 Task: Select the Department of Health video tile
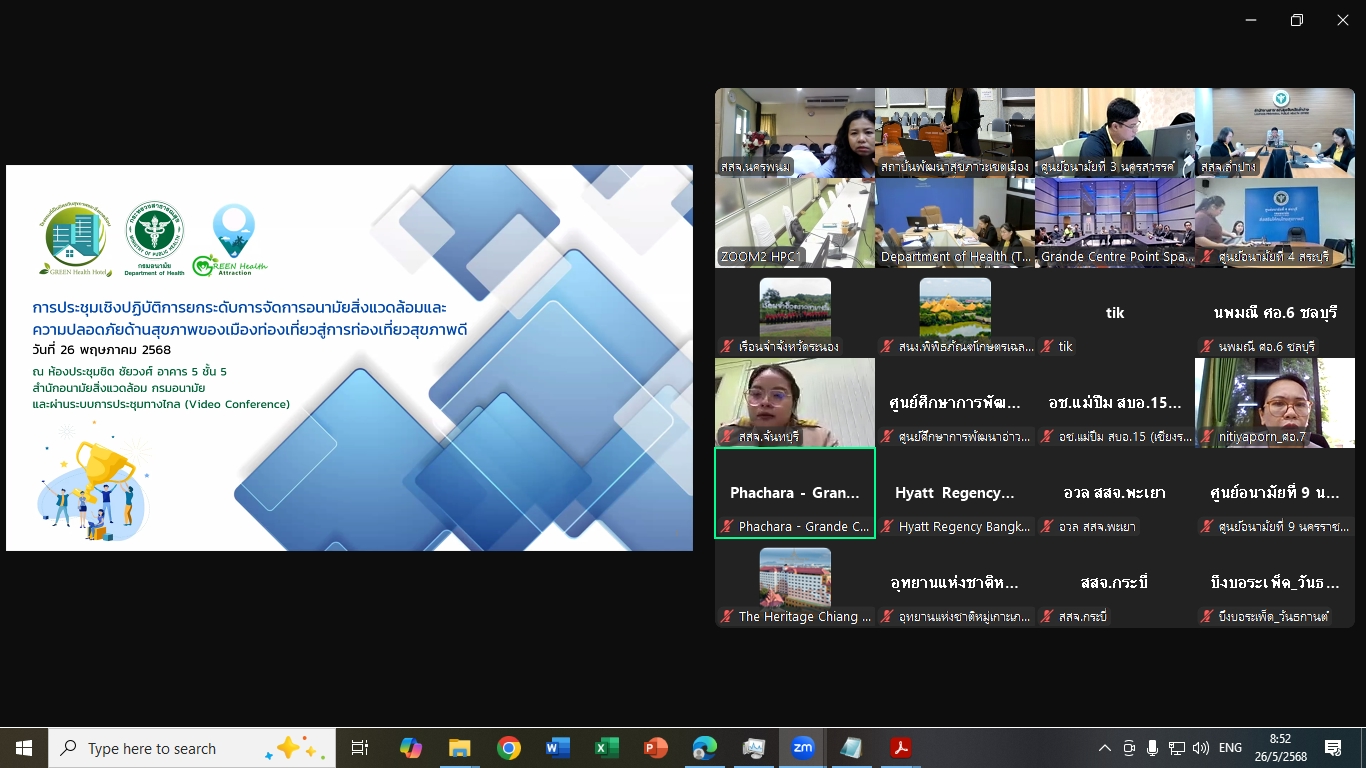(x=955, y=223)
